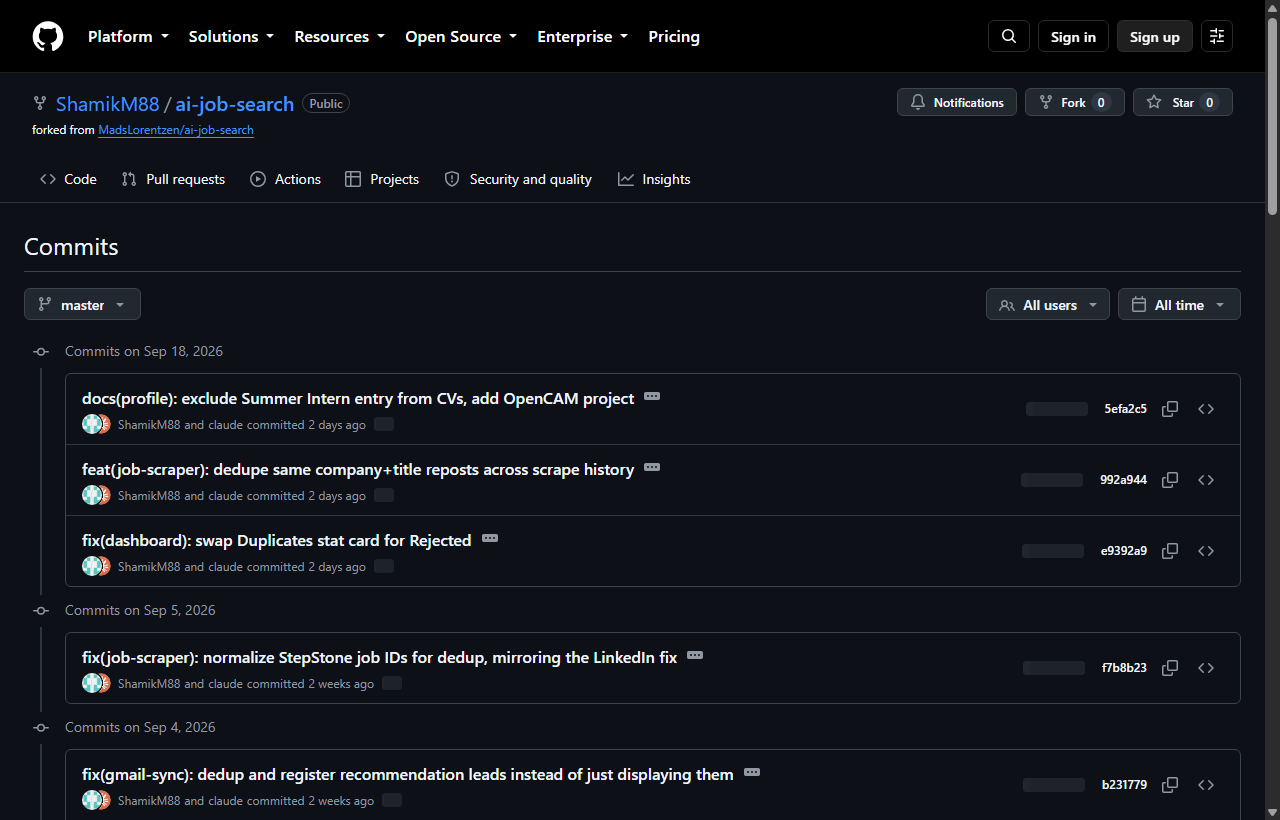Expand description of gmail-sync dedup commit
Screen dimensions: 1280x820
(x=752, y=772)
